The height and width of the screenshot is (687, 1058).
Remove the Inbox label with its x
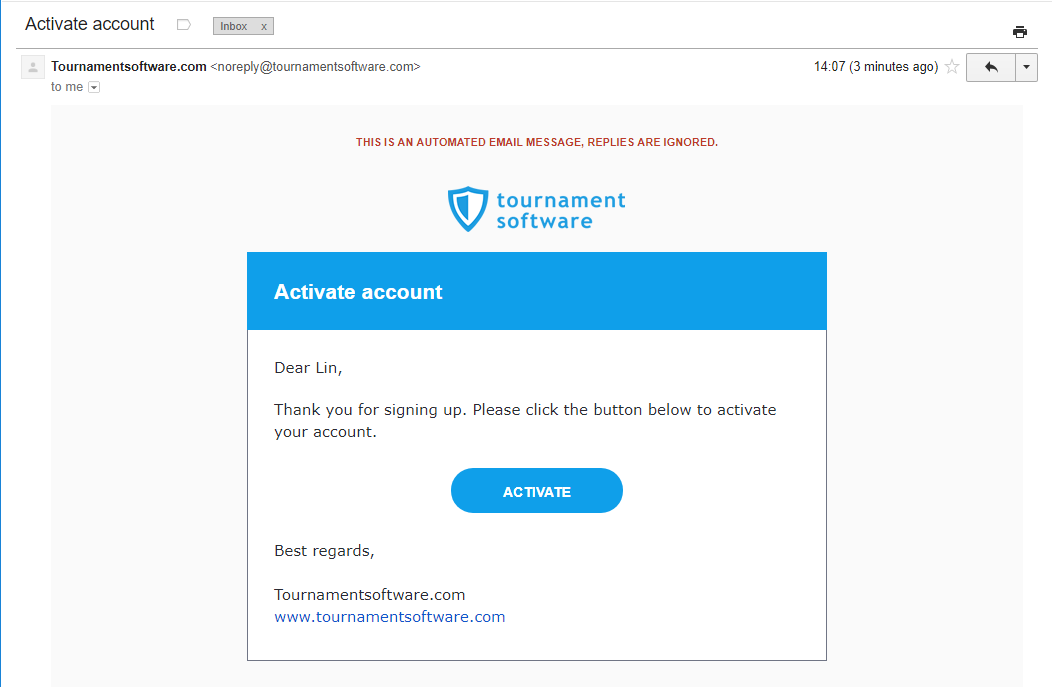point(264,26)
